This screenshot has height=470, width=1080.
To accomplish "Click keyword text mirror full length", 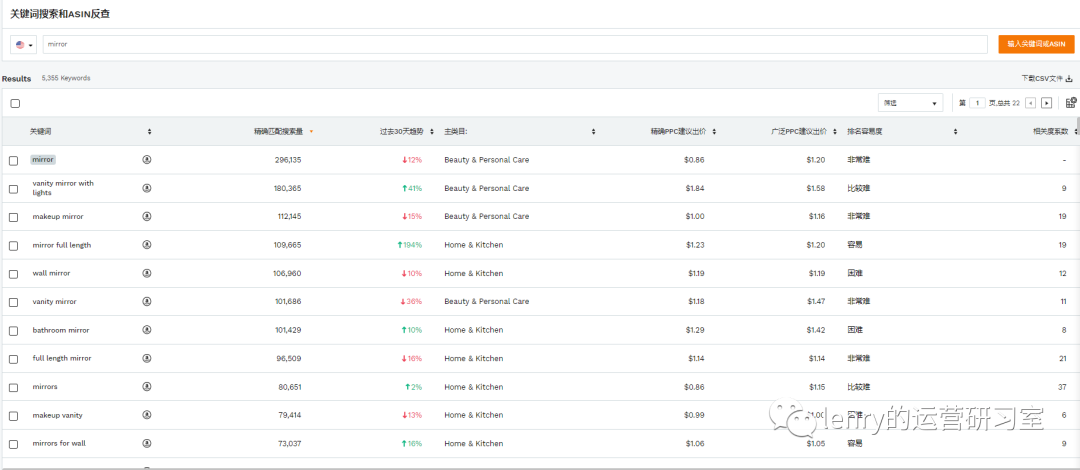I will (x=61, y=245).
